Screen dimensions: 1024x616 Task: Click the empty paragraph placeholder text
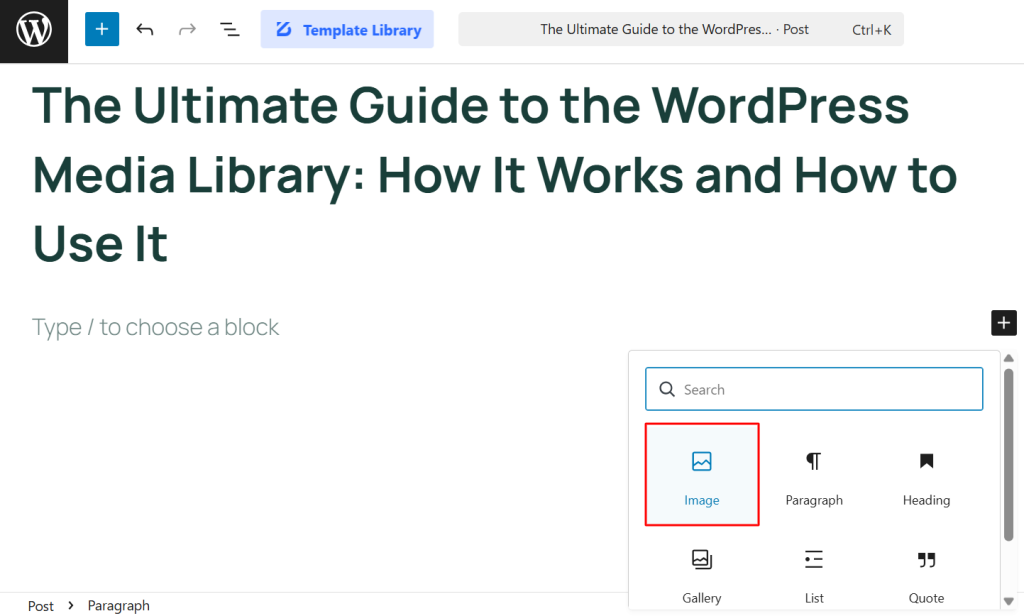click(x=155, y=326)
